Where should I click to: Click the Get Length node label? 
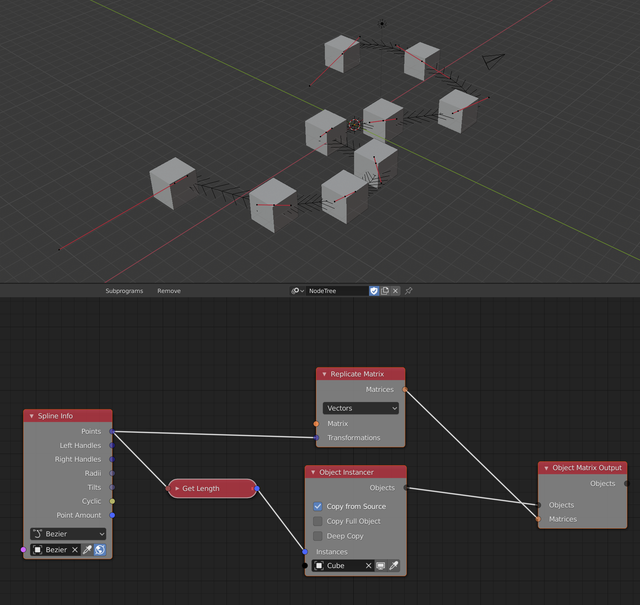pyautogui.click(x=201, y=488)
